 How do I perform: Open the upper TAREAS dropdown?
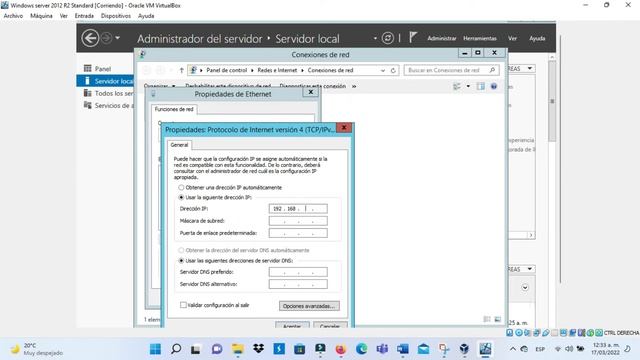tap(529, 69)
